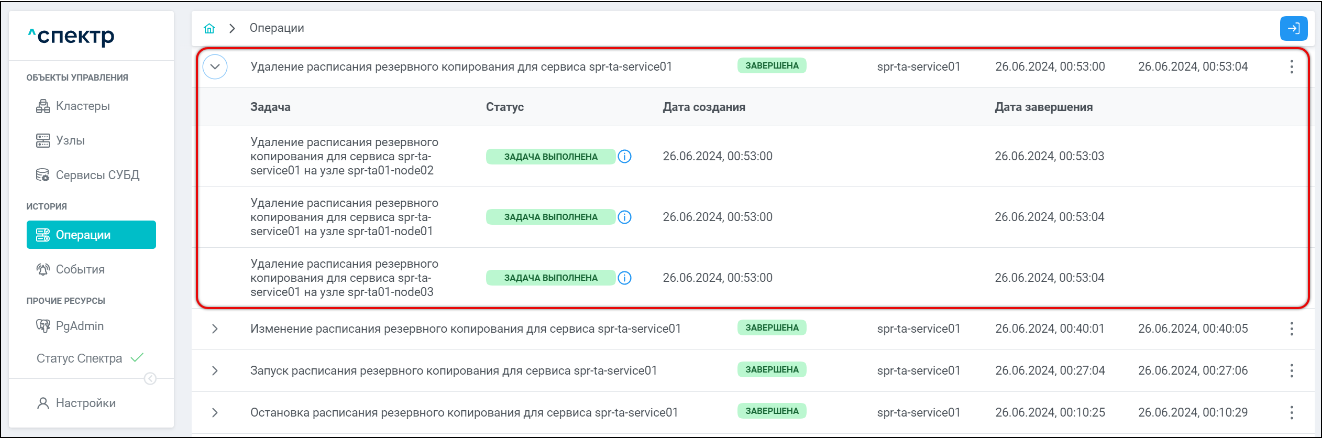Open the Кластеры section in sidebar
This screenshot has height=439, width=1323.
[82, 106]
